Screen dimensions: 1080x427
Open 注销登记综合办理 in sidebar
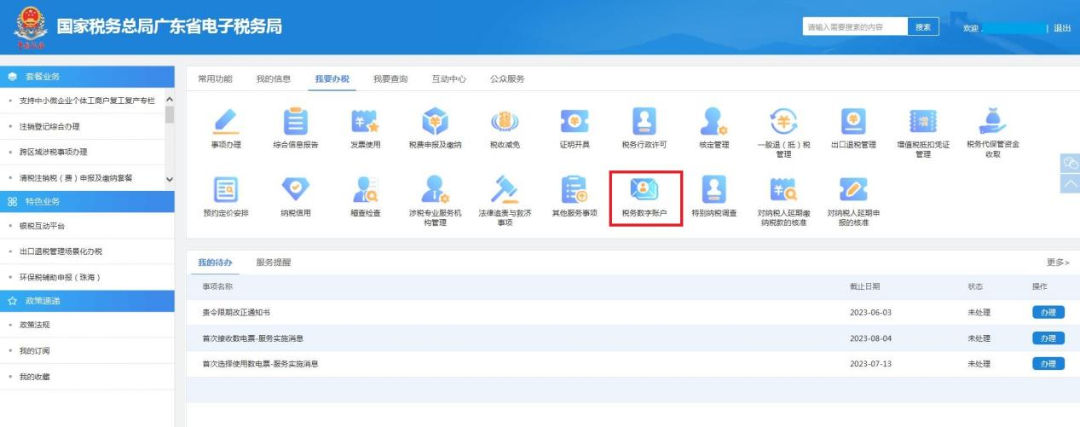tap(50, 127)
